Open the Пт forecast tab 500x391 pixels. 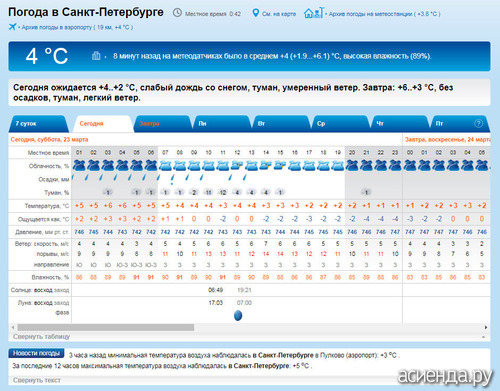[x=460, y=124]
